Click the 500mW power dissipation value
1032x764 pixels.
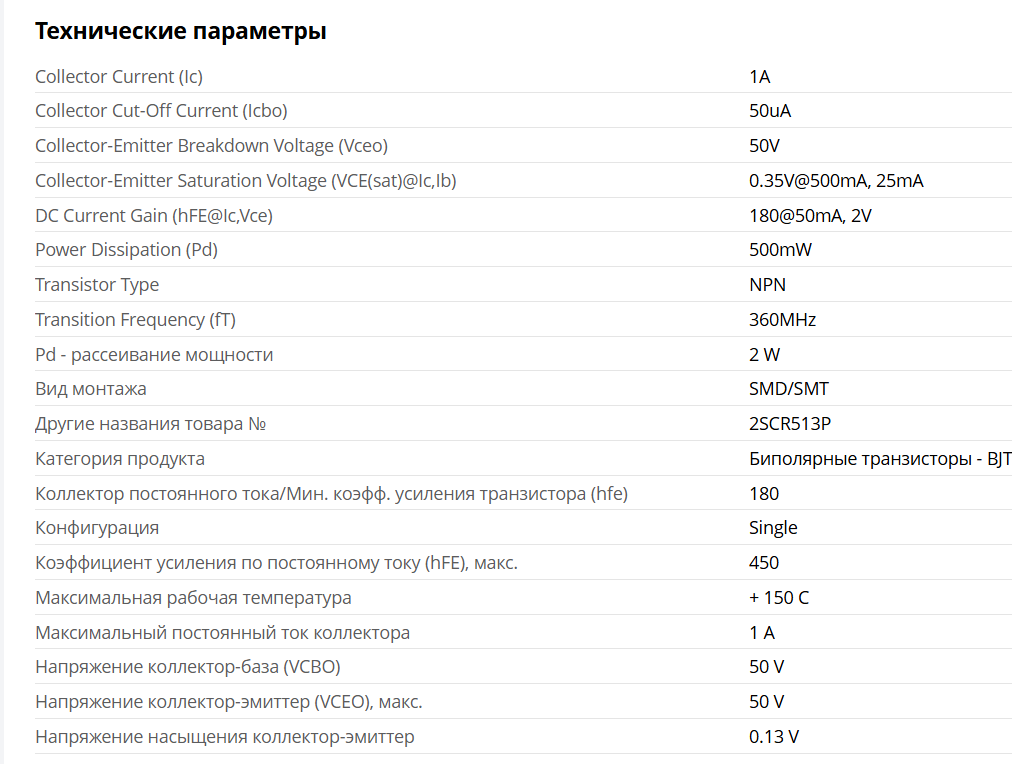point(780,250)
